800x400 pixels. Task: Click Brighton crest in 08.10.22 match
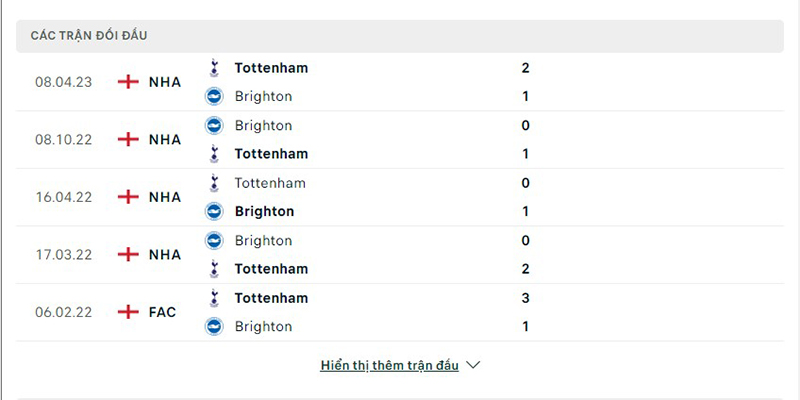pos(213,126)
